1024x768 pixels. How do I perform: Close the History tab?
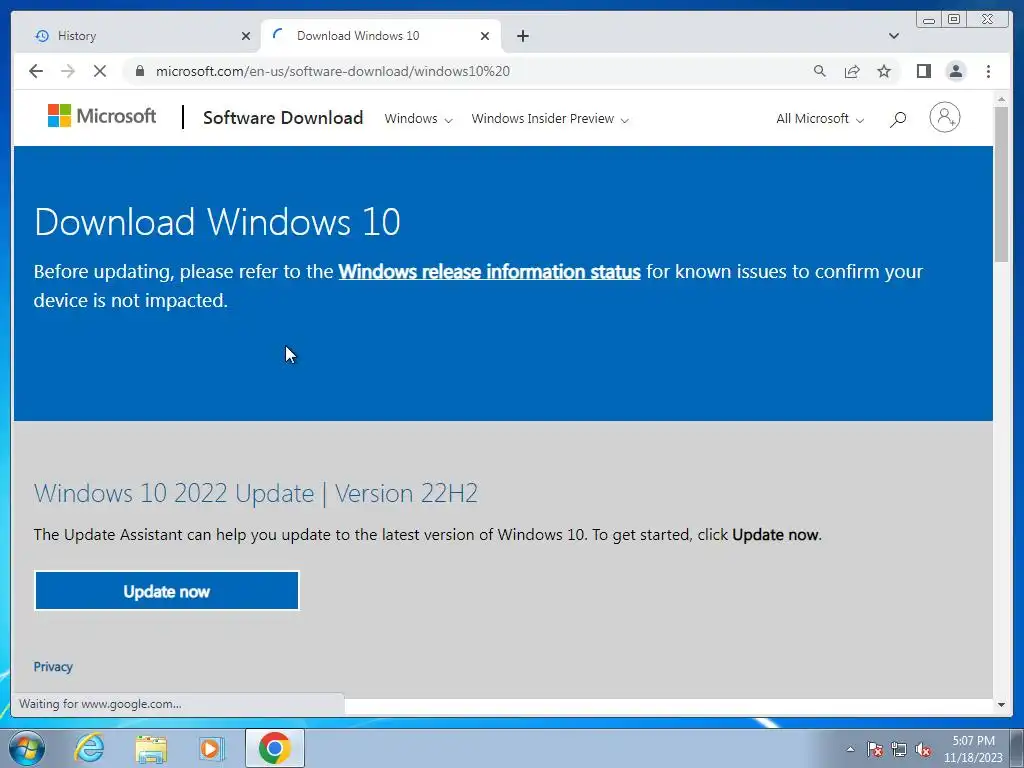246,36
